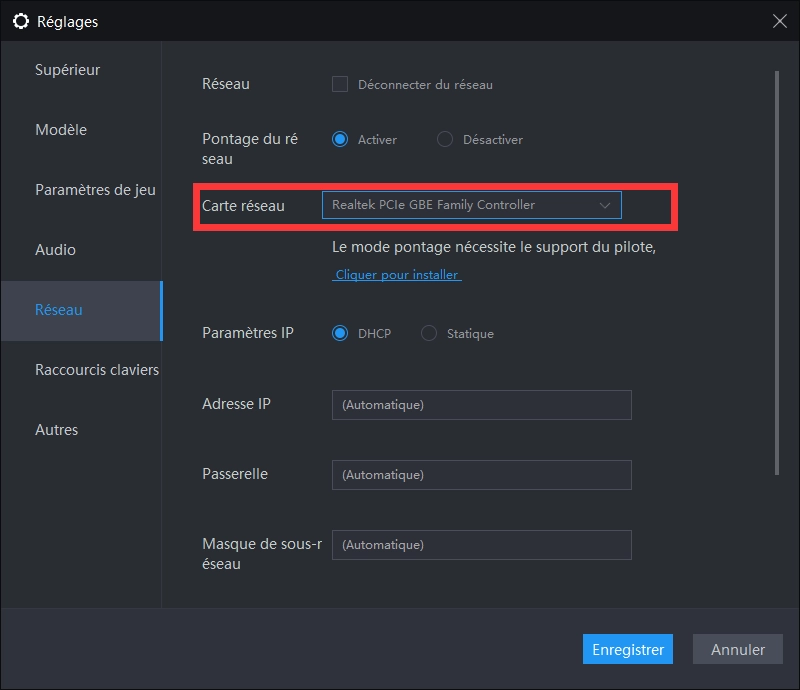Switch to the Autres tab
Screen dimensions: 800x690
coord(56,430)
